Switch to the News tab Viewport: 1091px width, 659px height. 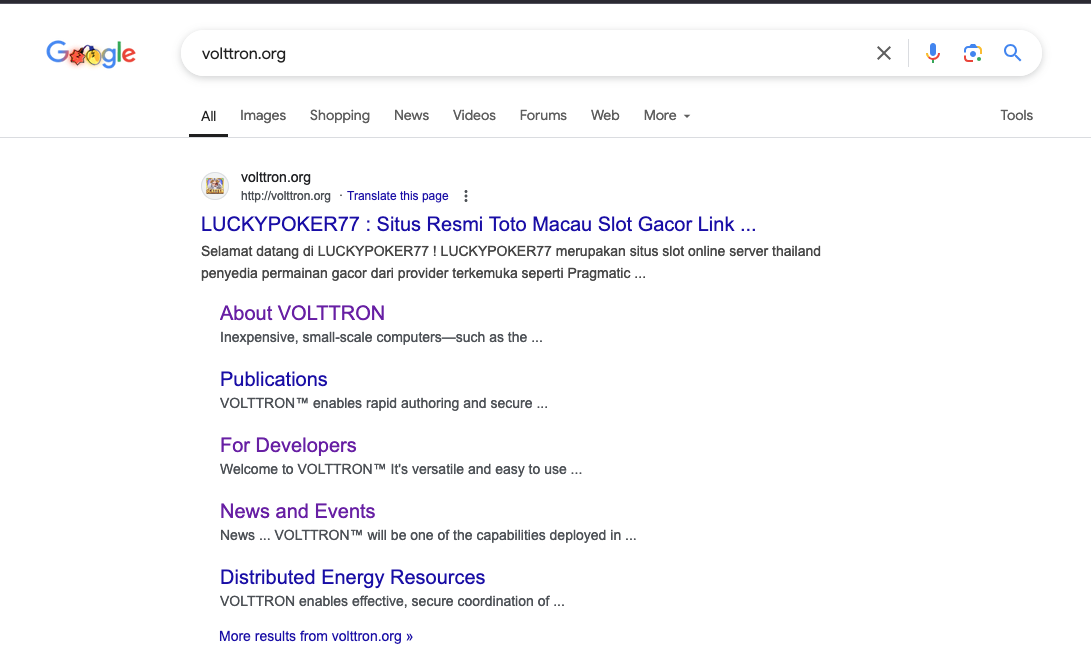(411, 116)
